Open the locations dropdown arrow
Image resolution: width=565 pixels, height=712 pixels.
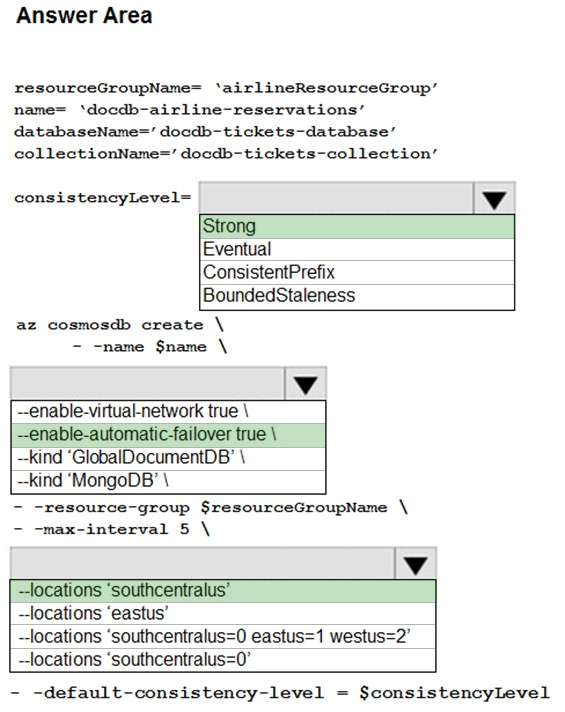pos(416,563)
